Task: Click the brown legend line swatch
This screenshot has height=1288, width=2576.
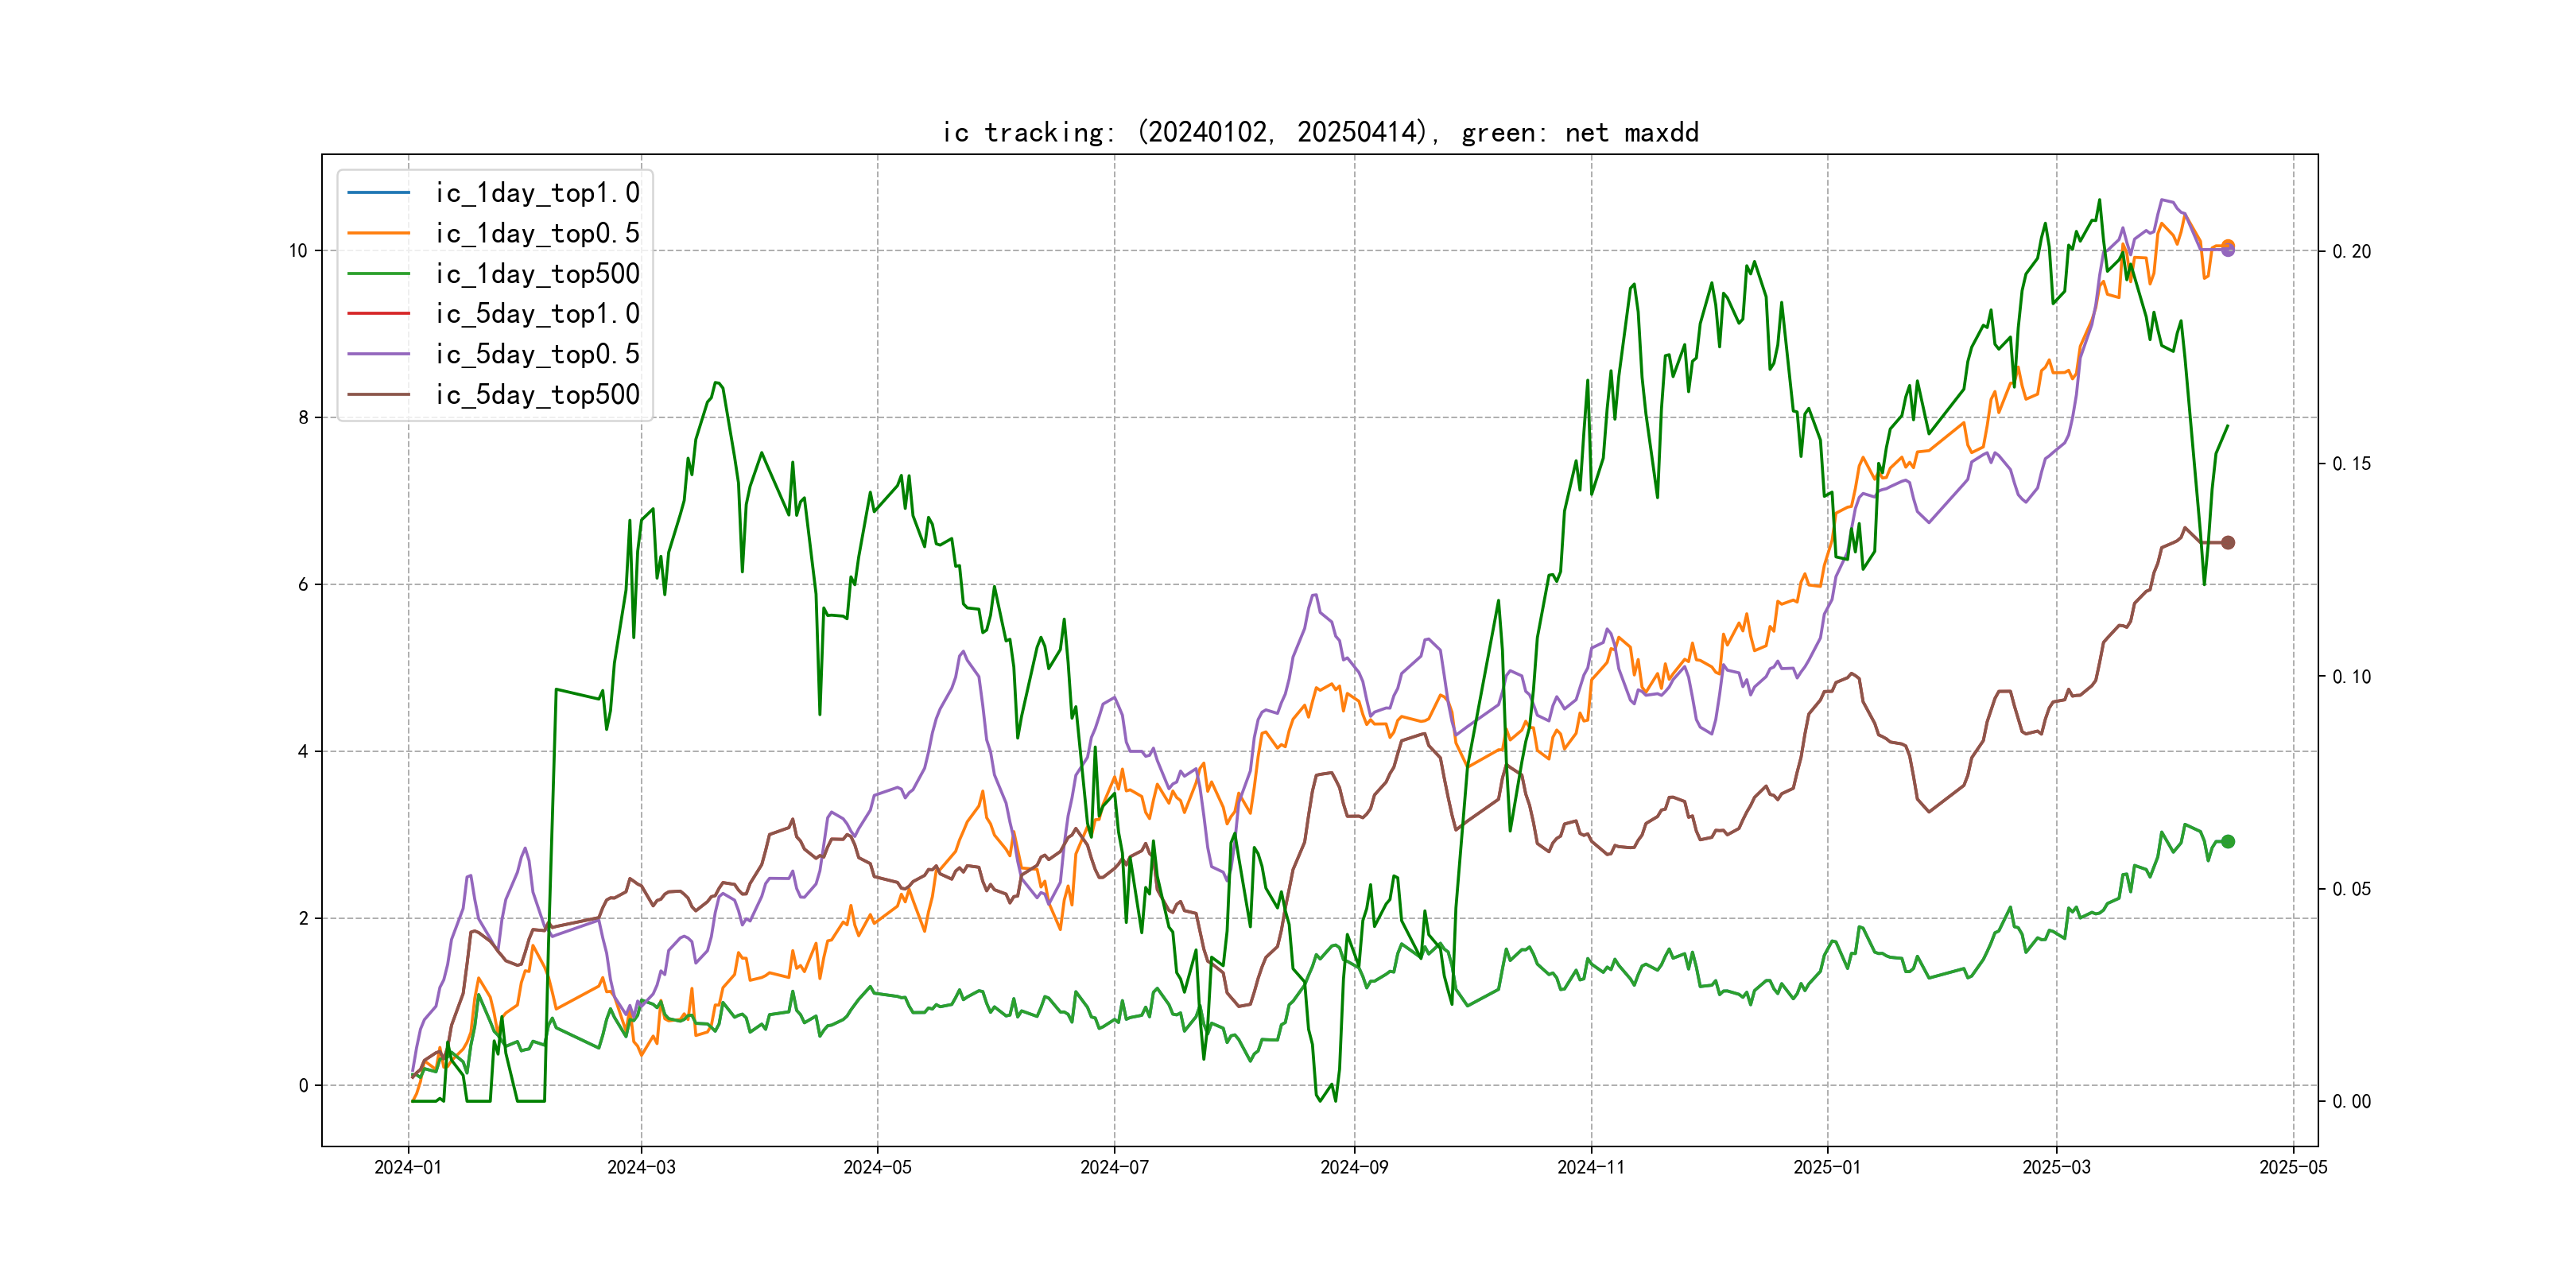Action: (x=379, y=395)
